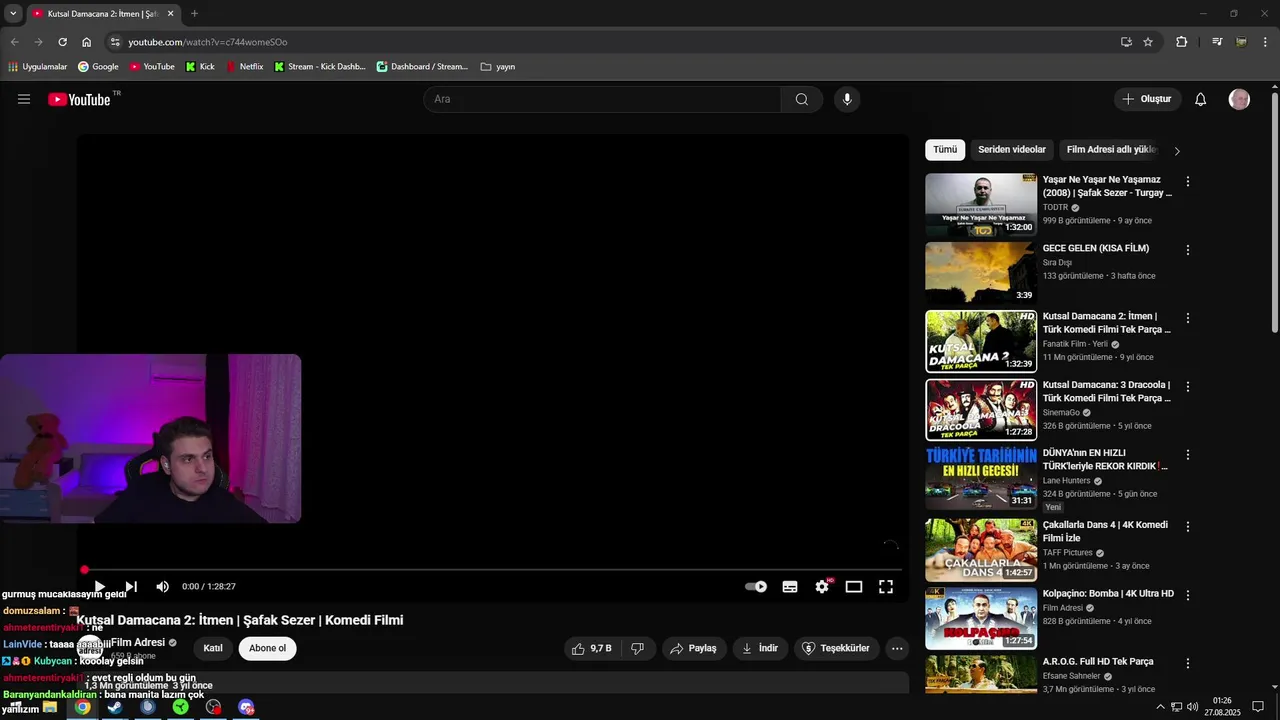Screen dimensions: 1280x720
Task: Open options for Kolpaçino: Bomba video
Action: click(1188, 595)
